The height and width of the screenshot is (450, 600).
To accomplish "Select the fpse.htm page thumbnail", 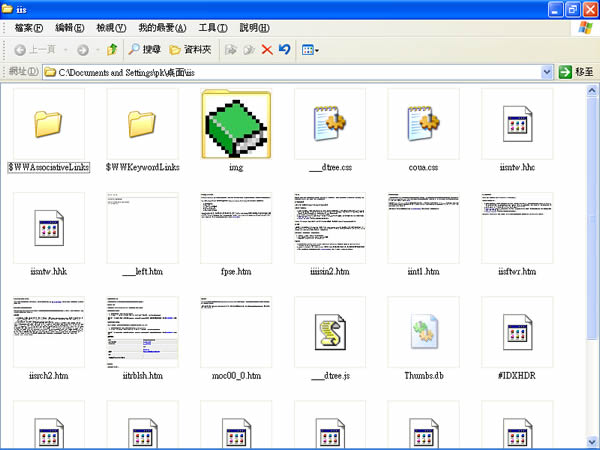I will pyautogui.click(x=236, y=228).
